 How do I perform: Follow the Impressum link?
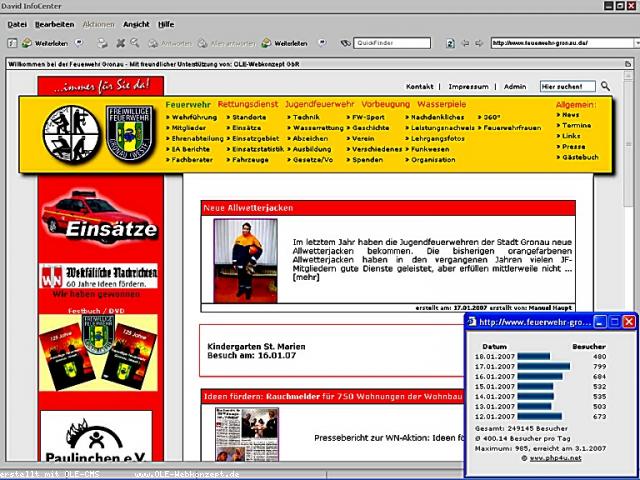(468, 87)
